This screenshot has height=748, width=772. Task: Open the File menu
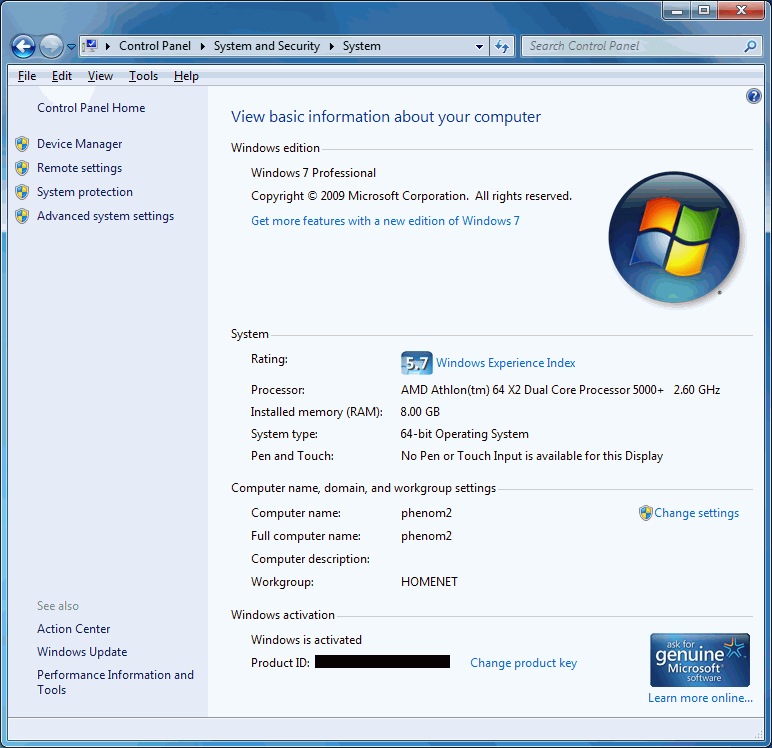(27, 76)
